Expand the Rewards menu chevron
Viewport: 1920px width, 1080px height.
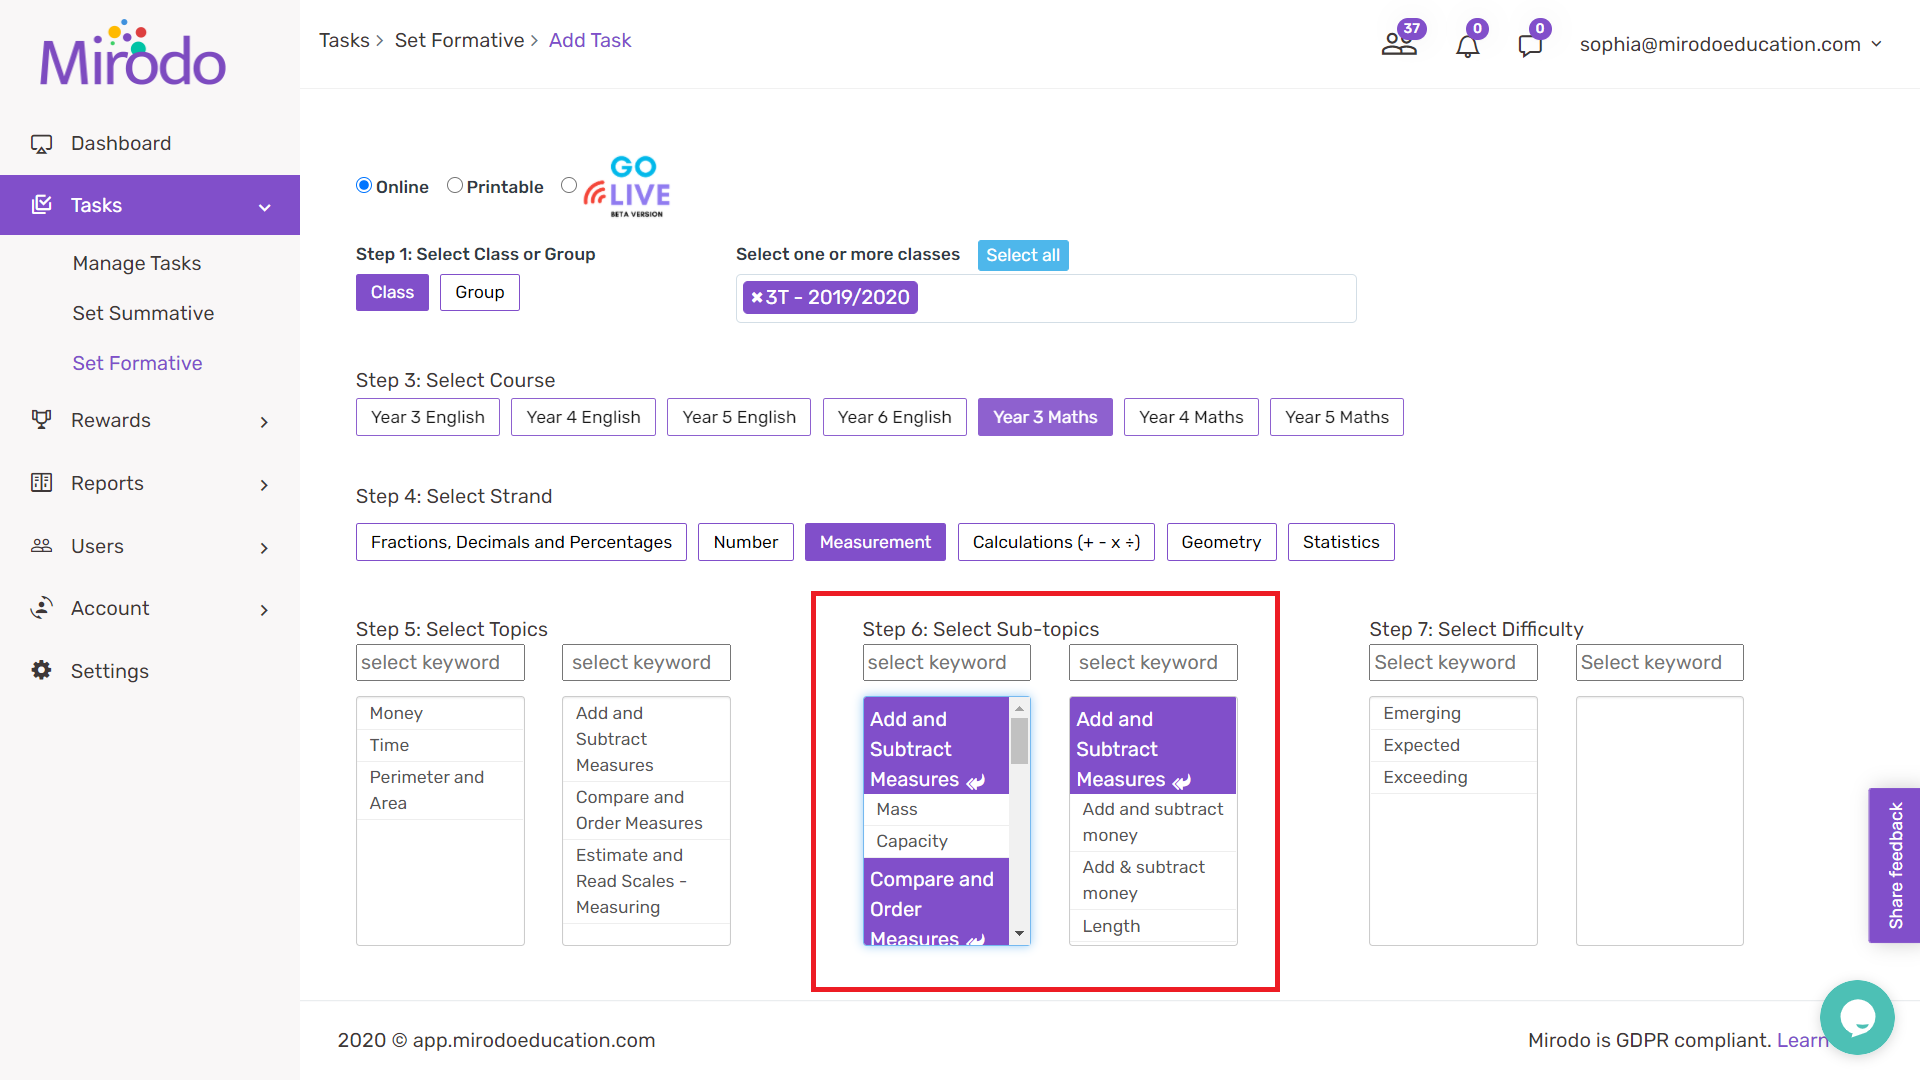pos(265,422)
